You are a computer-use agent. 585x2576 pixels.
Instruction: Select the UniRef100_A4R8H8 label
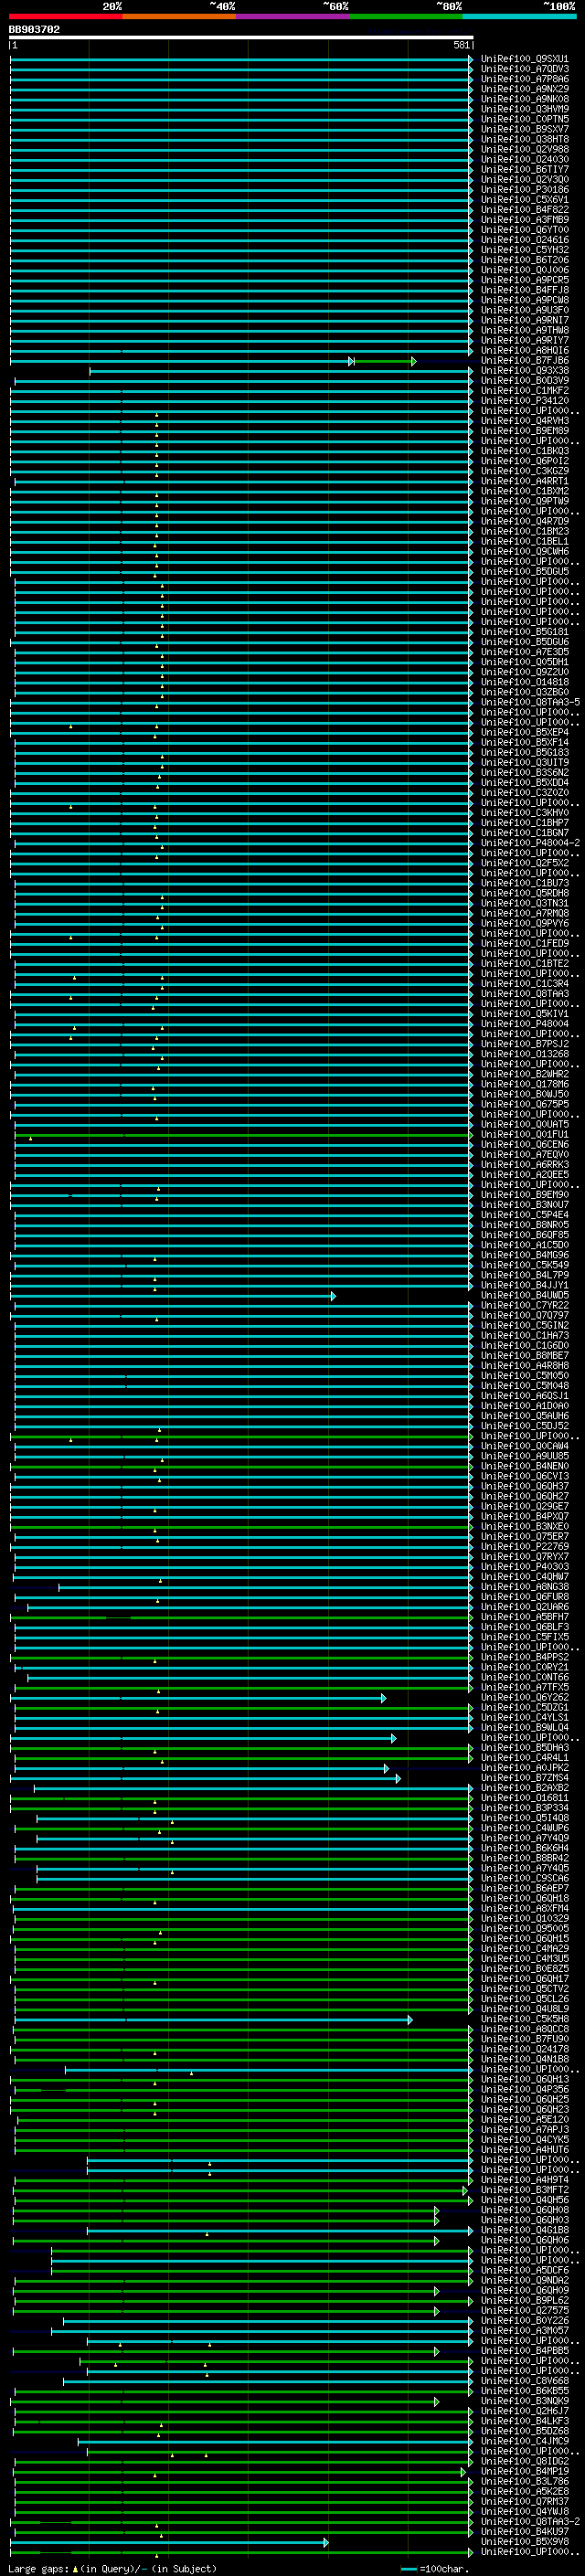[x=525, y=1365]
